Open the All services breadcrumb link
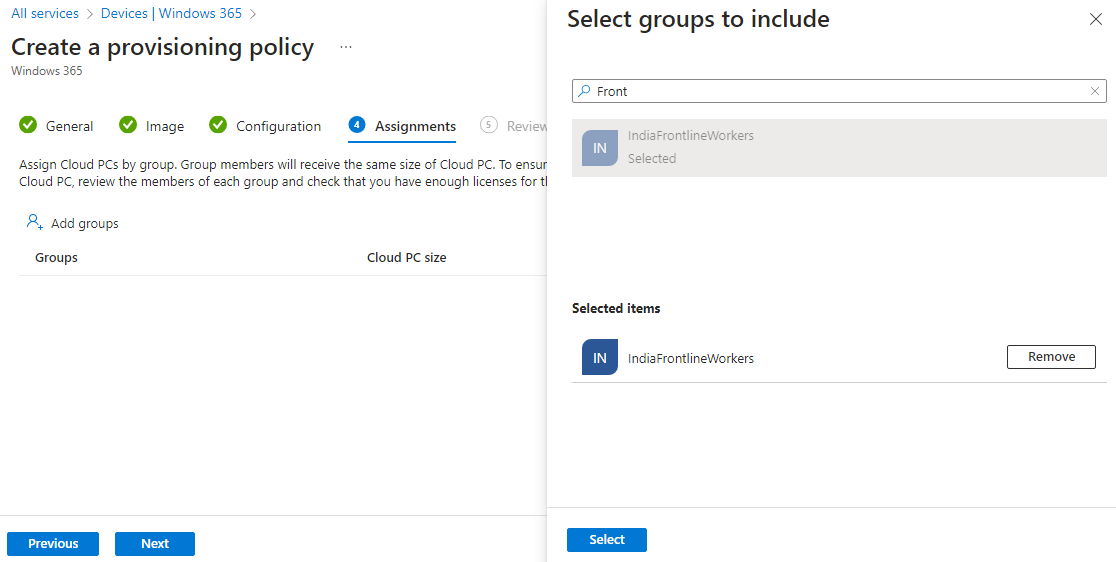This screenshot has height=562, width=1116. (45, 14)
